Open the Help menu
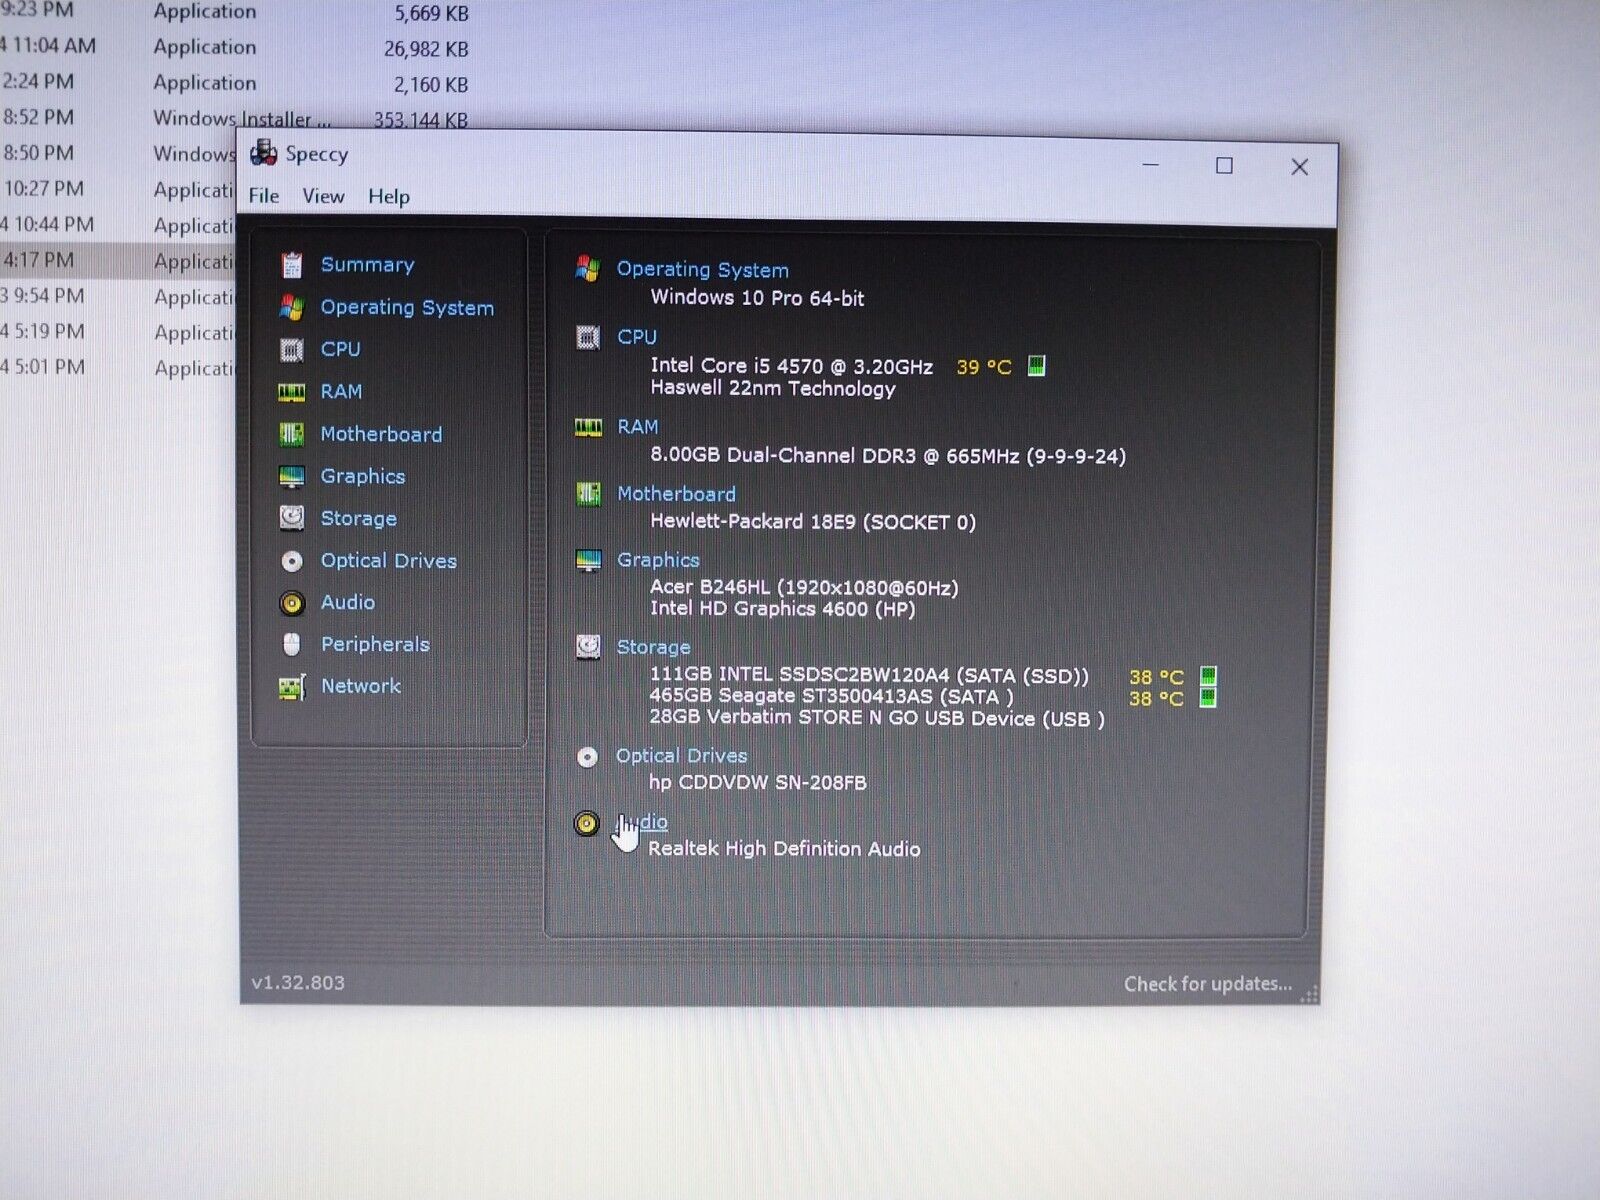This screenshot has height=1200, width=1600. click(388, 197)
